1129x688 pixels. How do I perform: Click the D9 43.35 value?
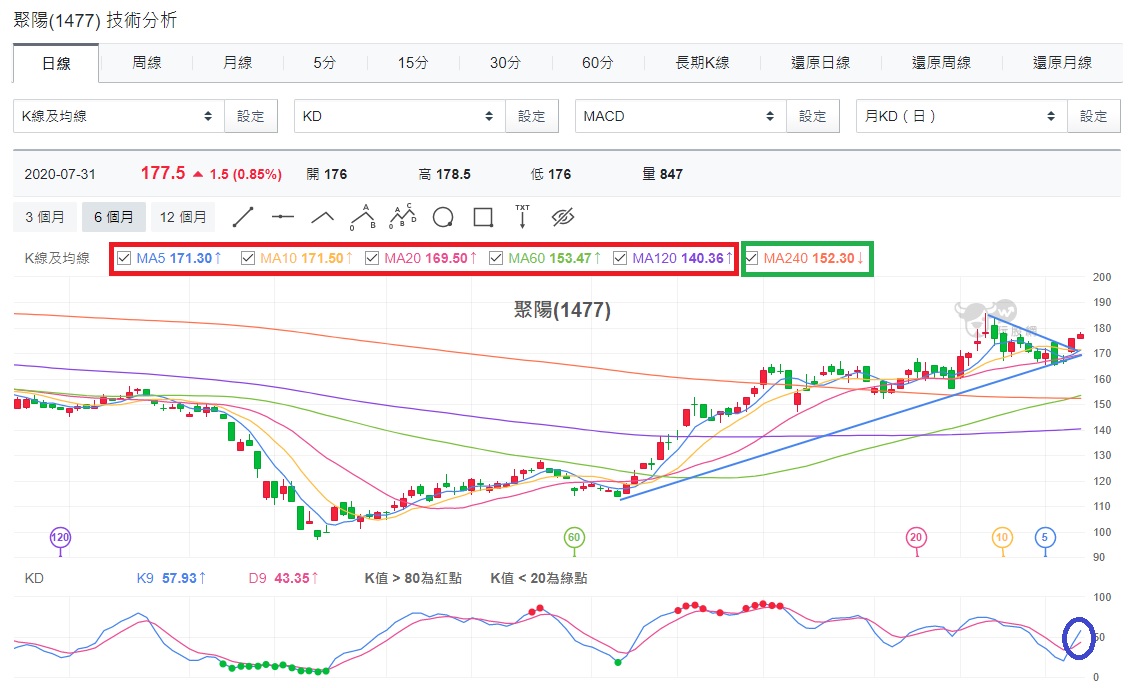tap(284, 578)
